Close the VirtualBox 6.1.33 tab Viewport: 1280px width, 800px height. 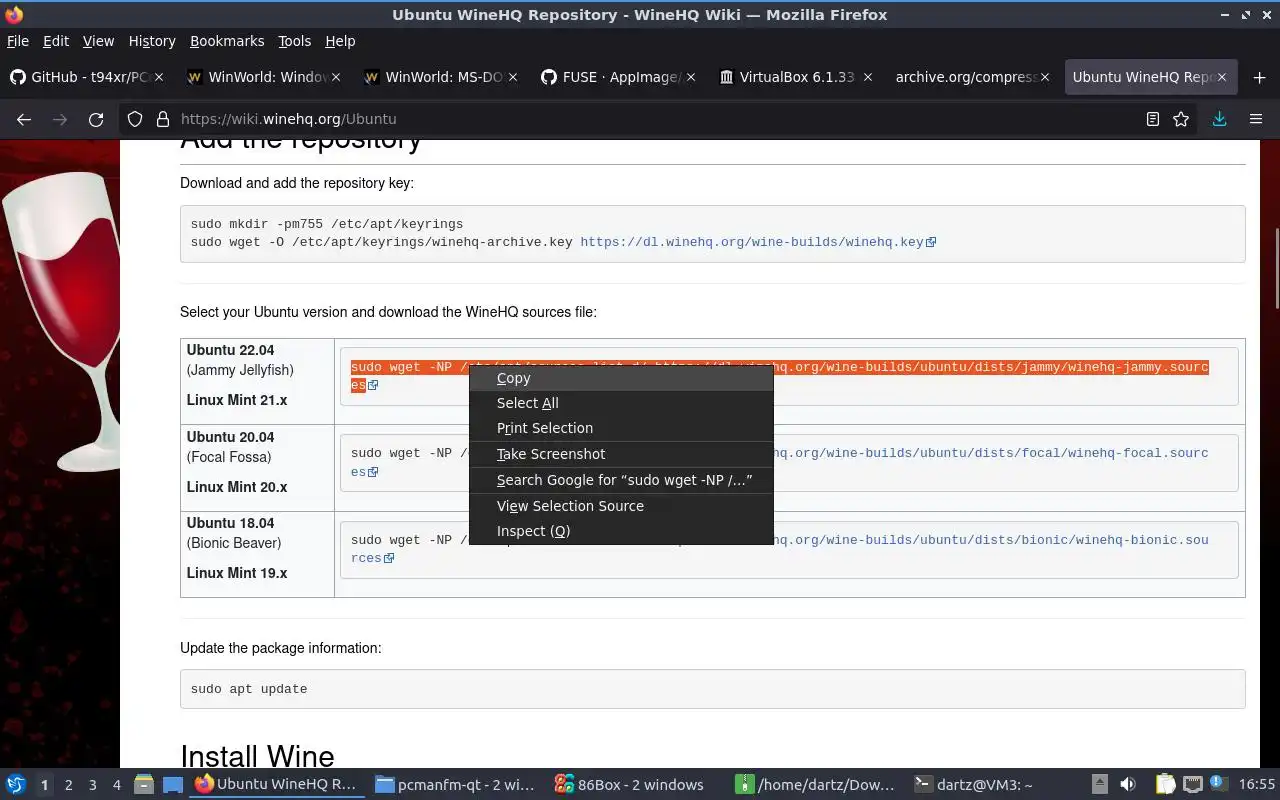[x=867, y=77]
